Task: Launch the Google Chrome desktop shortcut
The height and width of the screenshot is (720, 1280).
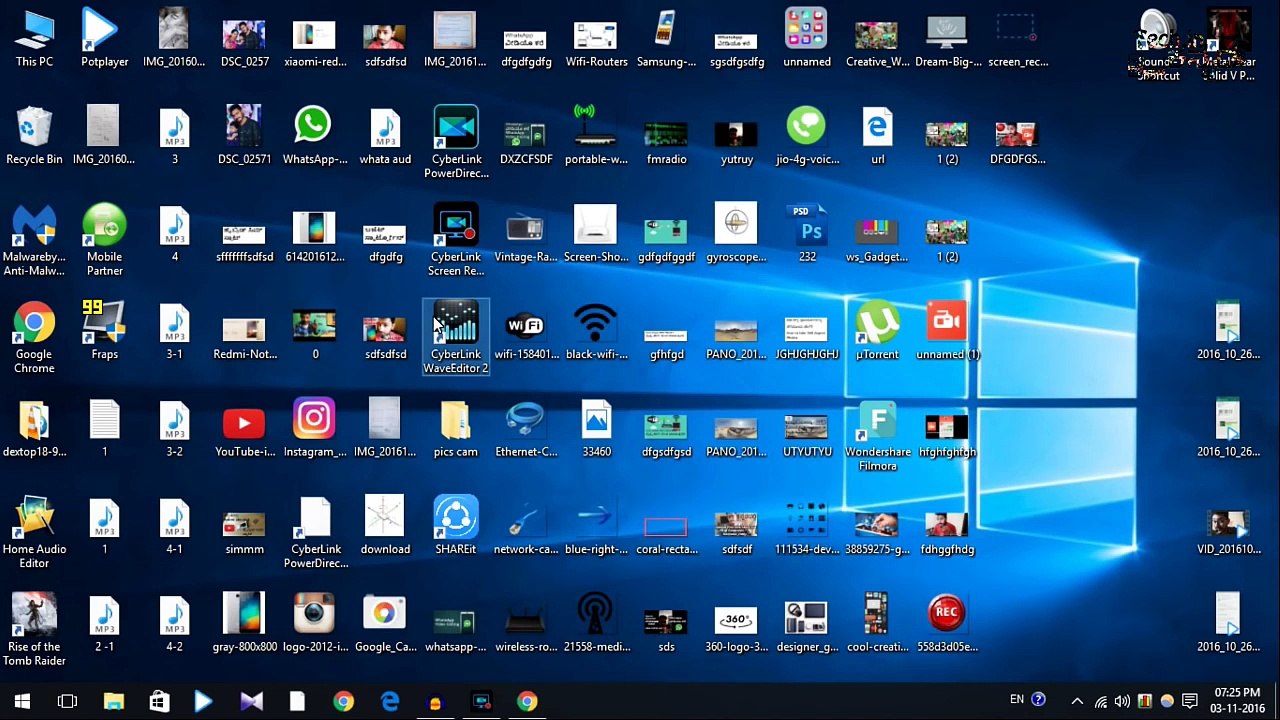Action: pyautogui.click(x=34, y=337)
